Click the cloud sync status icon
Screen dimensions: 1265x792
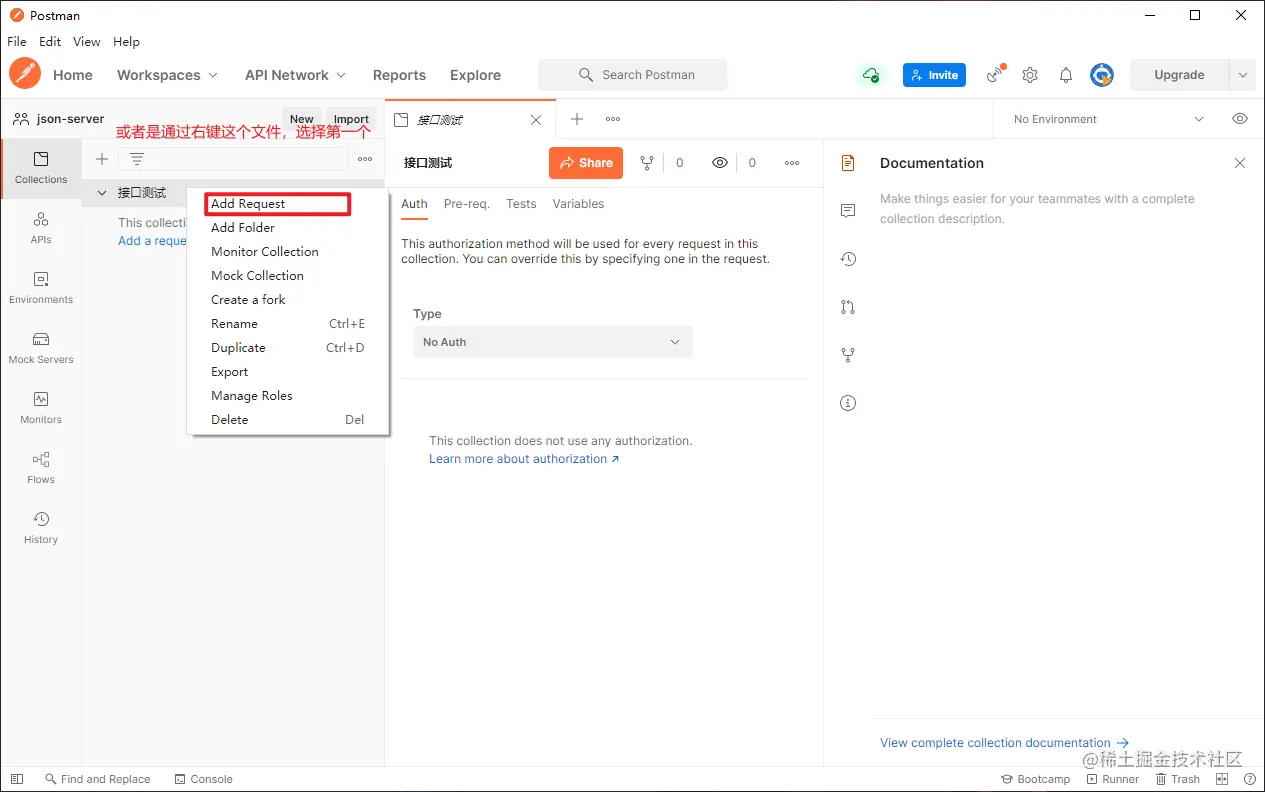pos(872,75)
